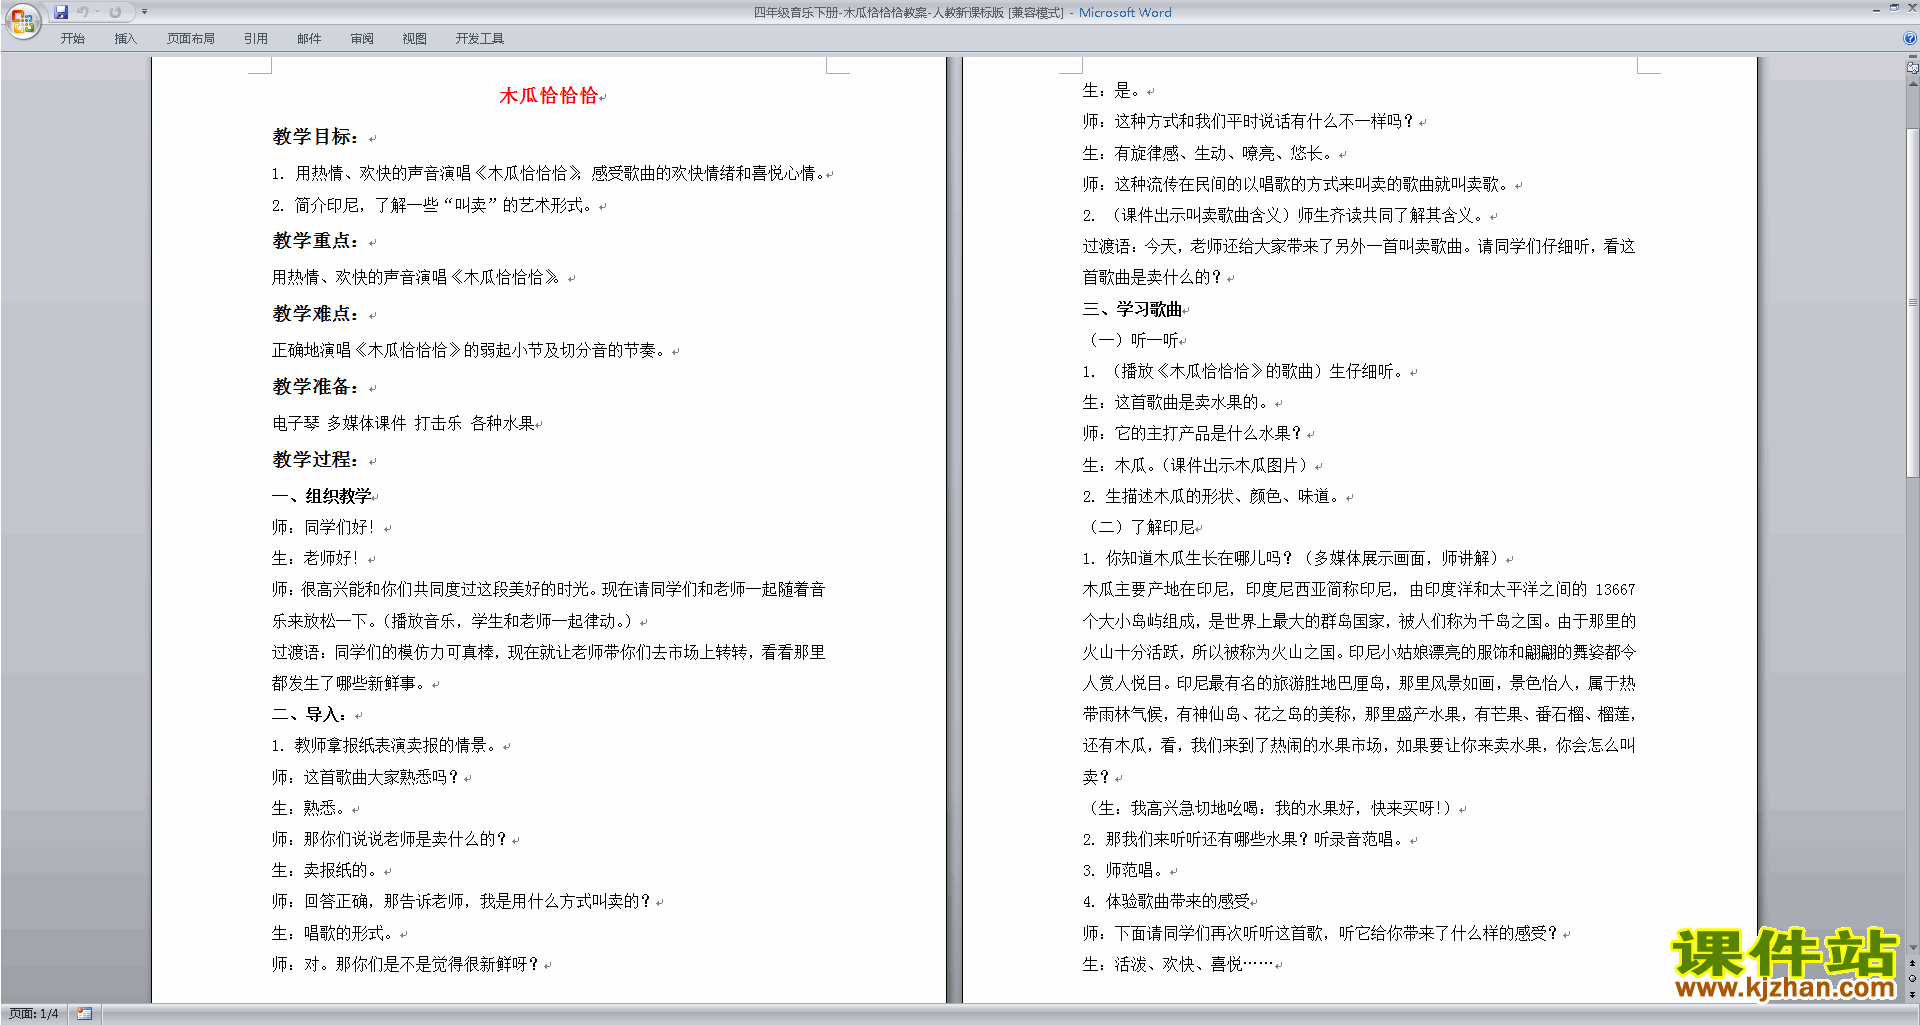Screen dimensions: 1920x1025
Task: Open the 审阅 ribbon tab
Action: (362, 38)
